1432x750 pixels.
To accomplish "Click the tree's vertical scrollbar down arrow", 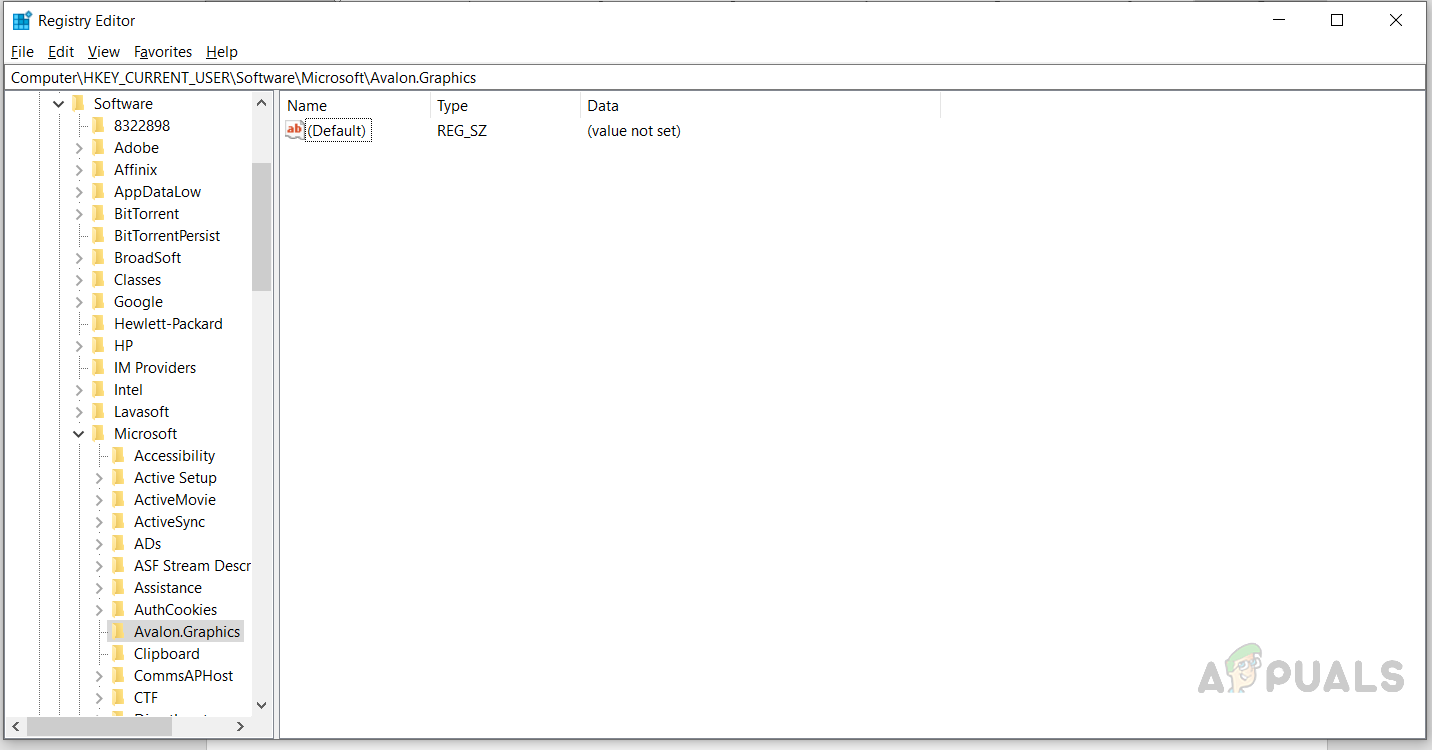I will coord(262,705).
